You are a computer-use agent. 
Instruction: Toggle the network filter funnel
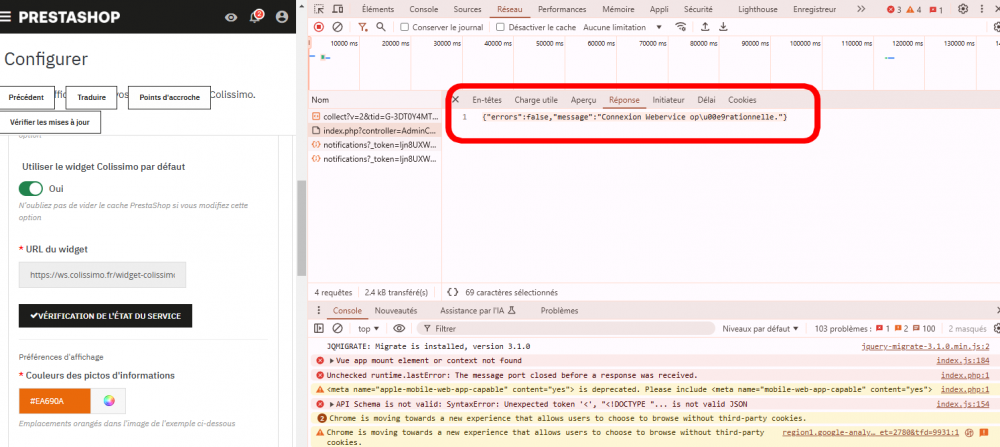pyautogui.click(x=362, y=27)
